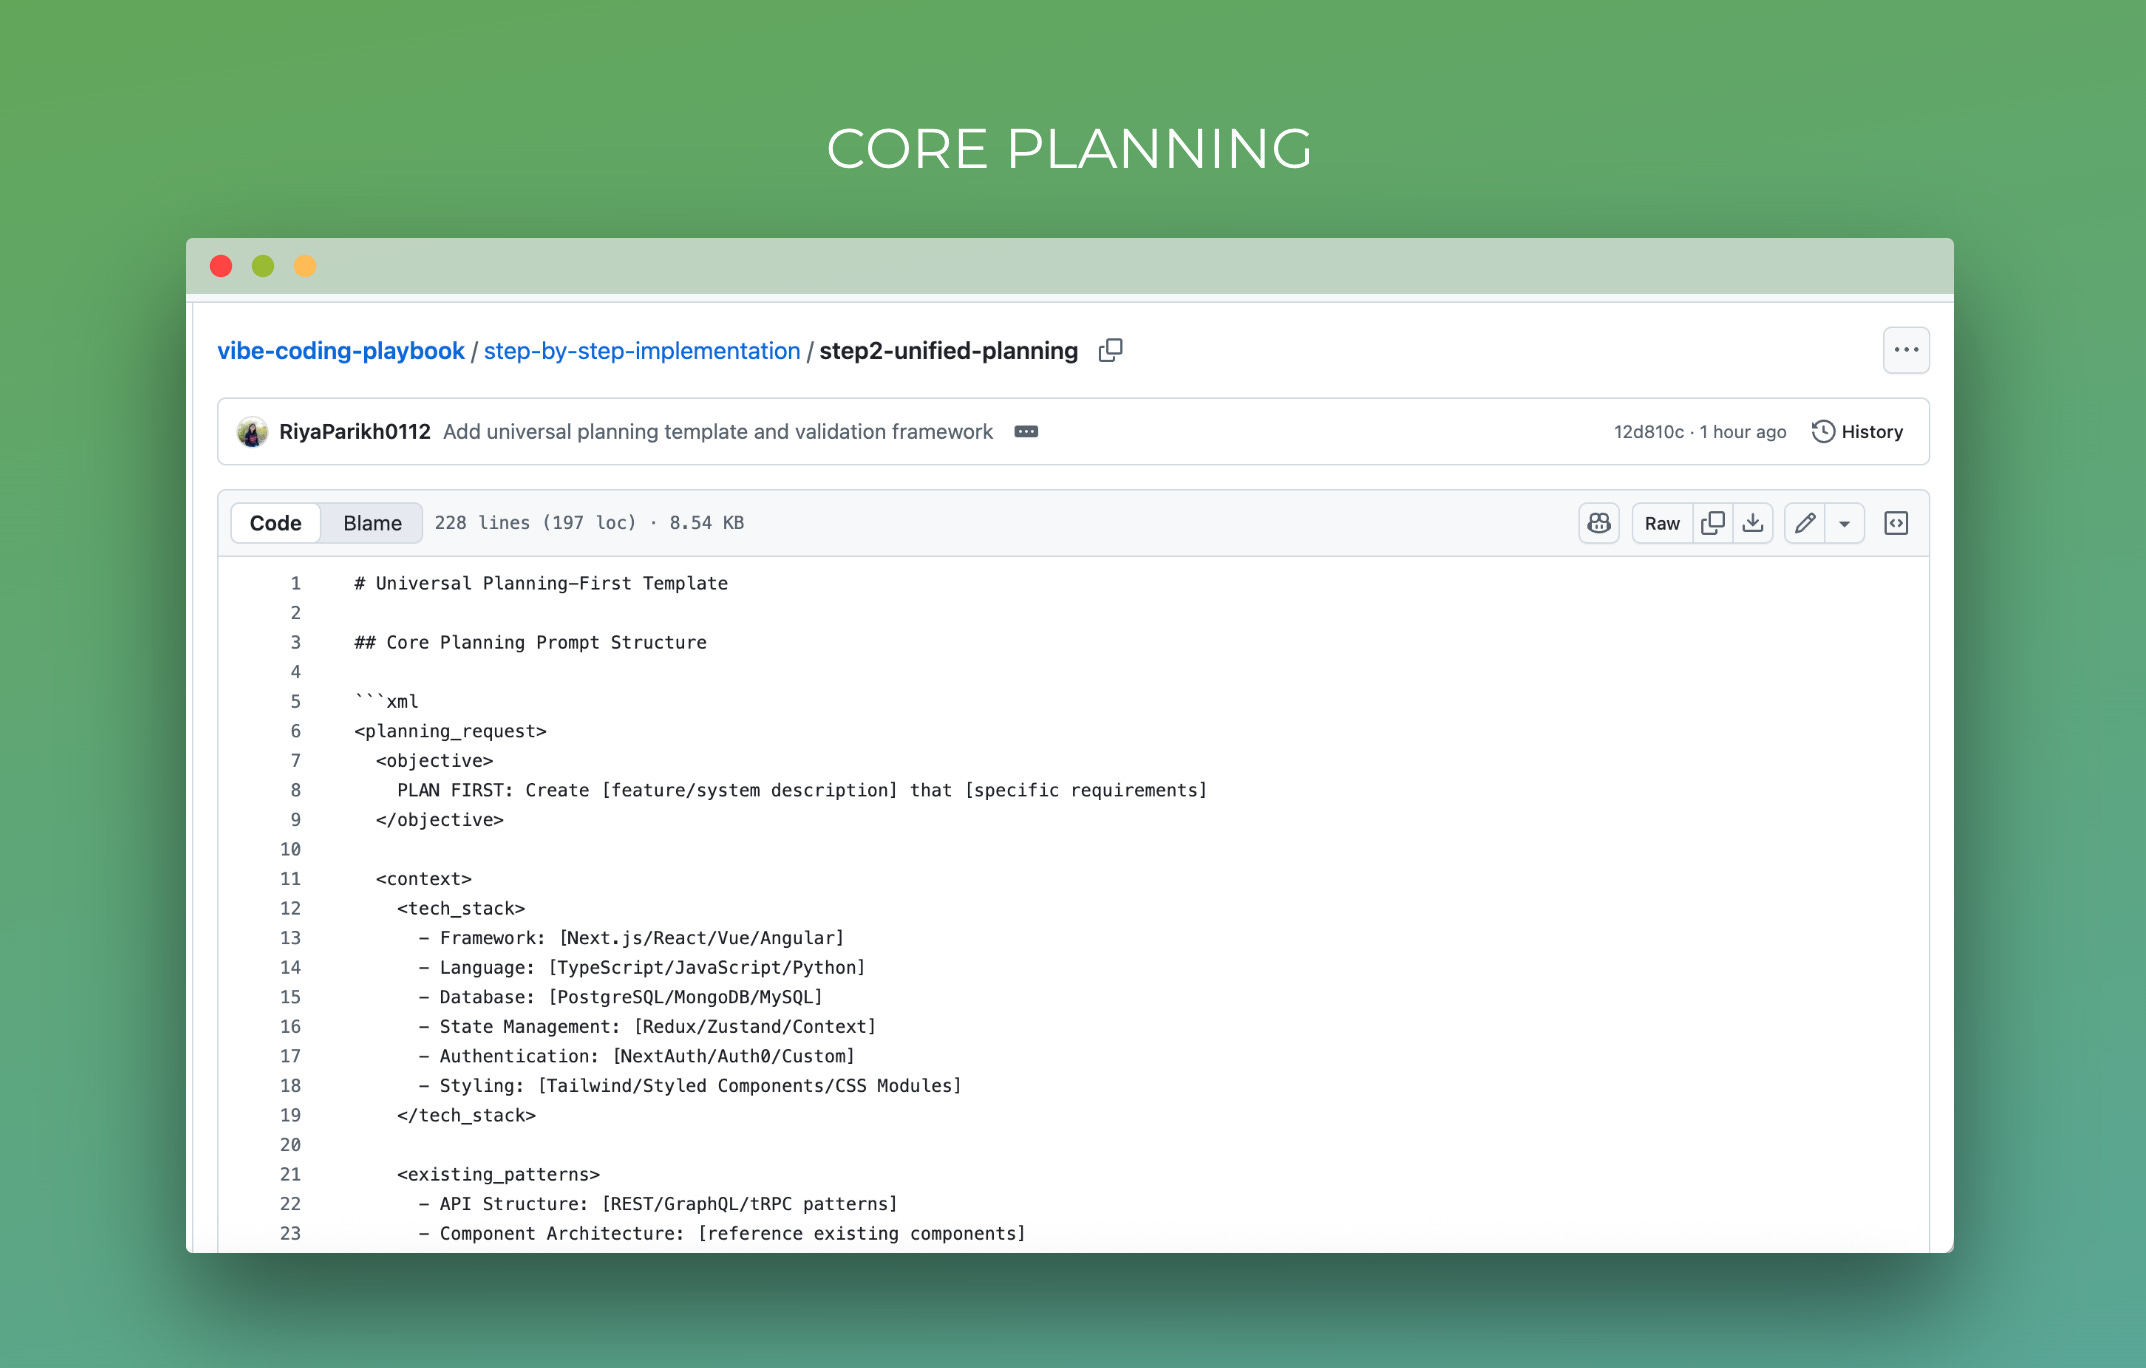Screen dimensions: 2146x1368
Task: Switch to Blame view tab
Action: [x=372, y=523]
